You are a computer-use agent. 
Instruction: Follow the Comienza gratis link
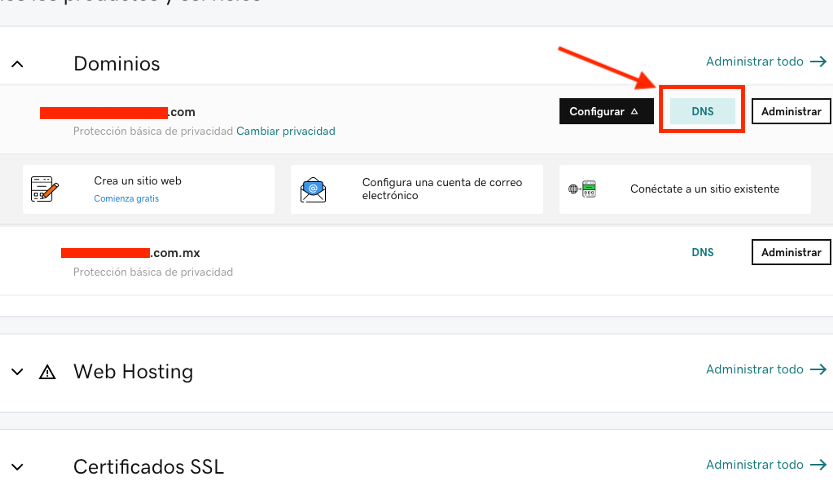pos(126,198)
